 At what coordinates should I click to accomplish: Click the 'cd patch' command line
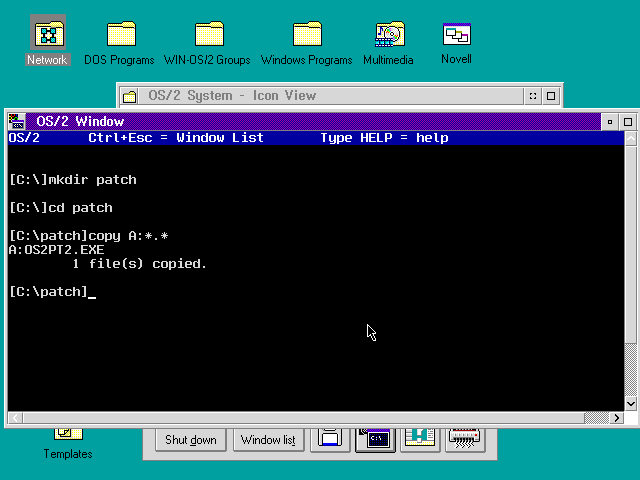click(x=61, y=208)
